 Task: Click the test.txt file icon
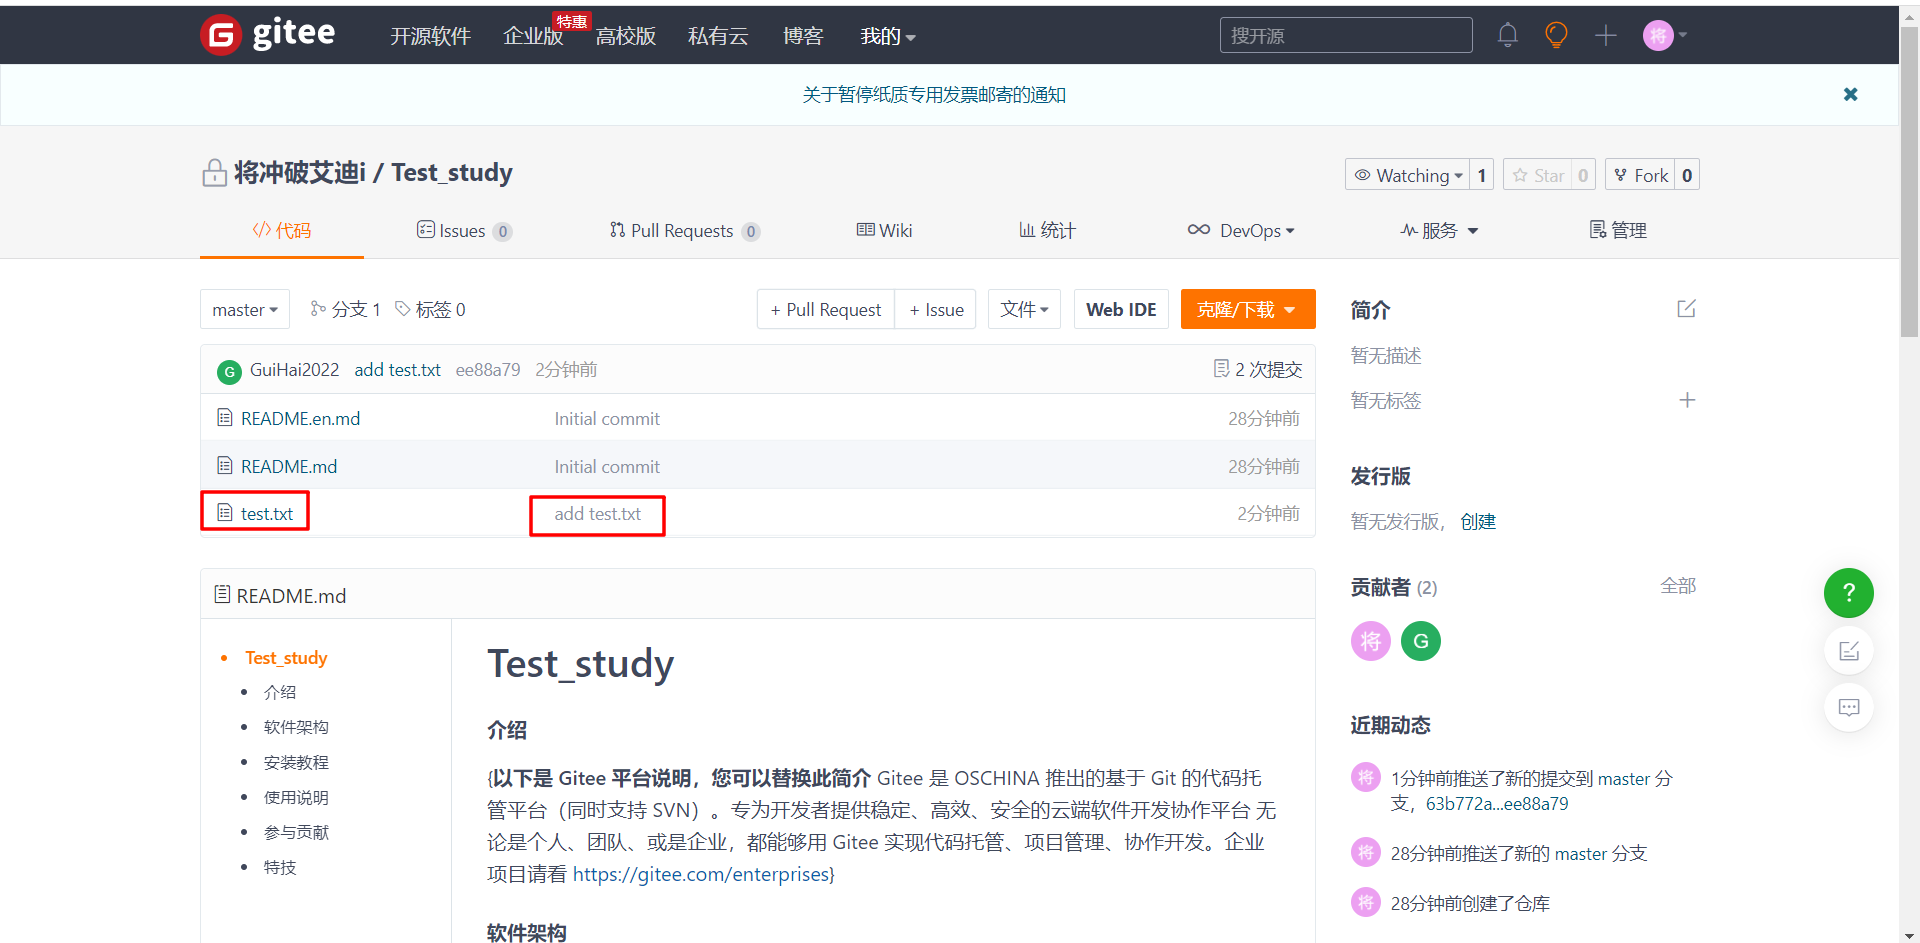point(225,513)
